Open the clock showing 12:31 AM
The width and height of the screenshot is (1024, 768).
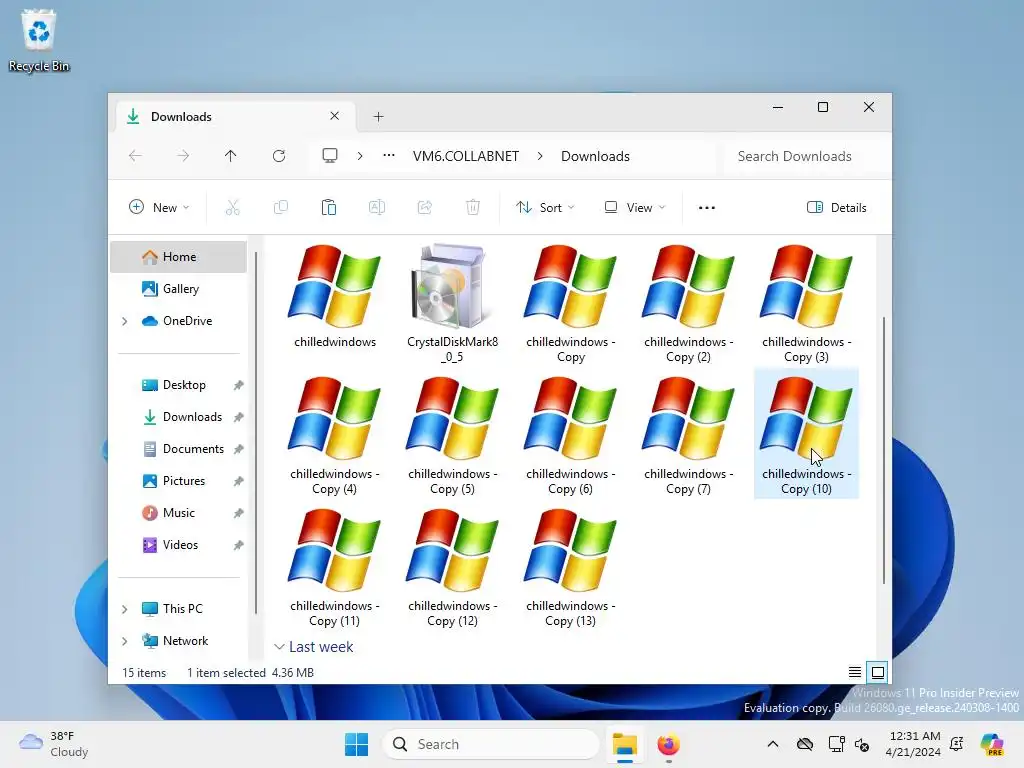(913, 744)
